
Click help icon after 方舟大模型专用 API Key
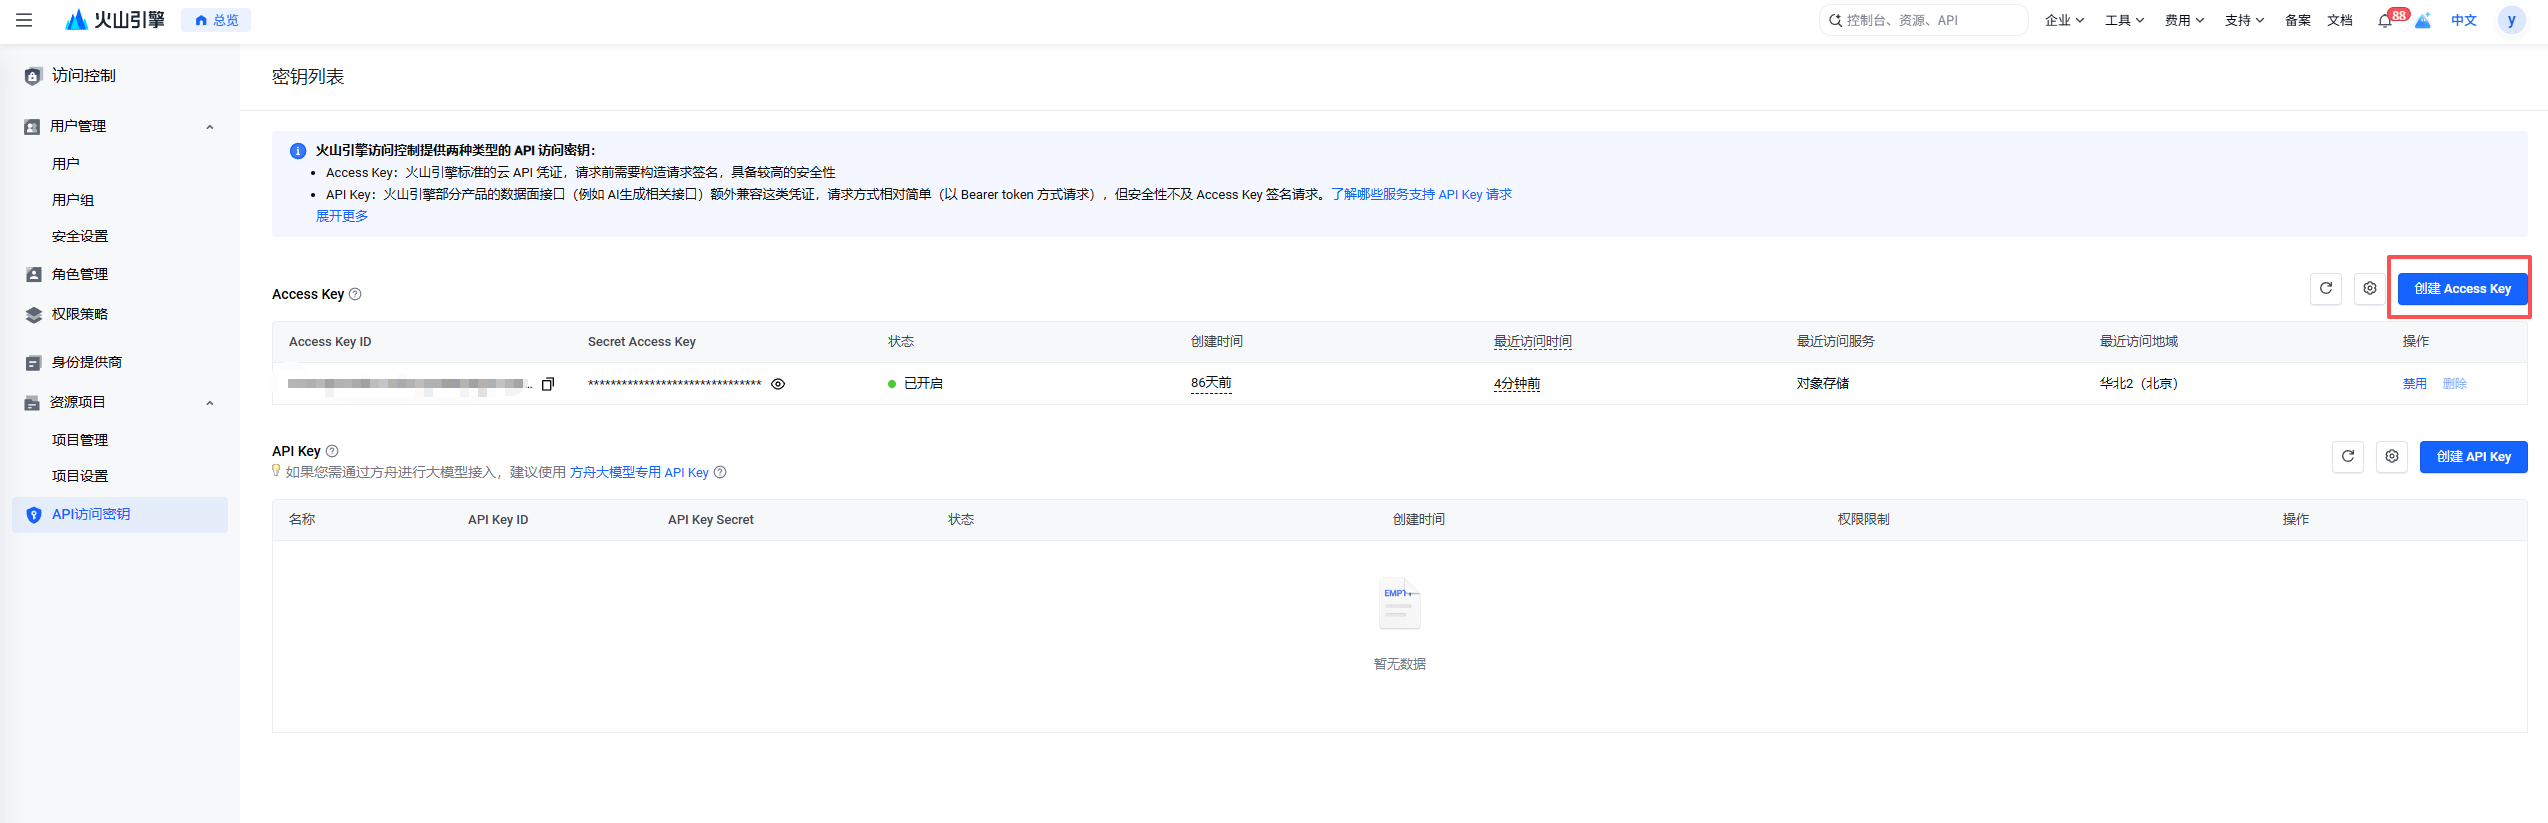pyautogui.click(x=720, y=473)
